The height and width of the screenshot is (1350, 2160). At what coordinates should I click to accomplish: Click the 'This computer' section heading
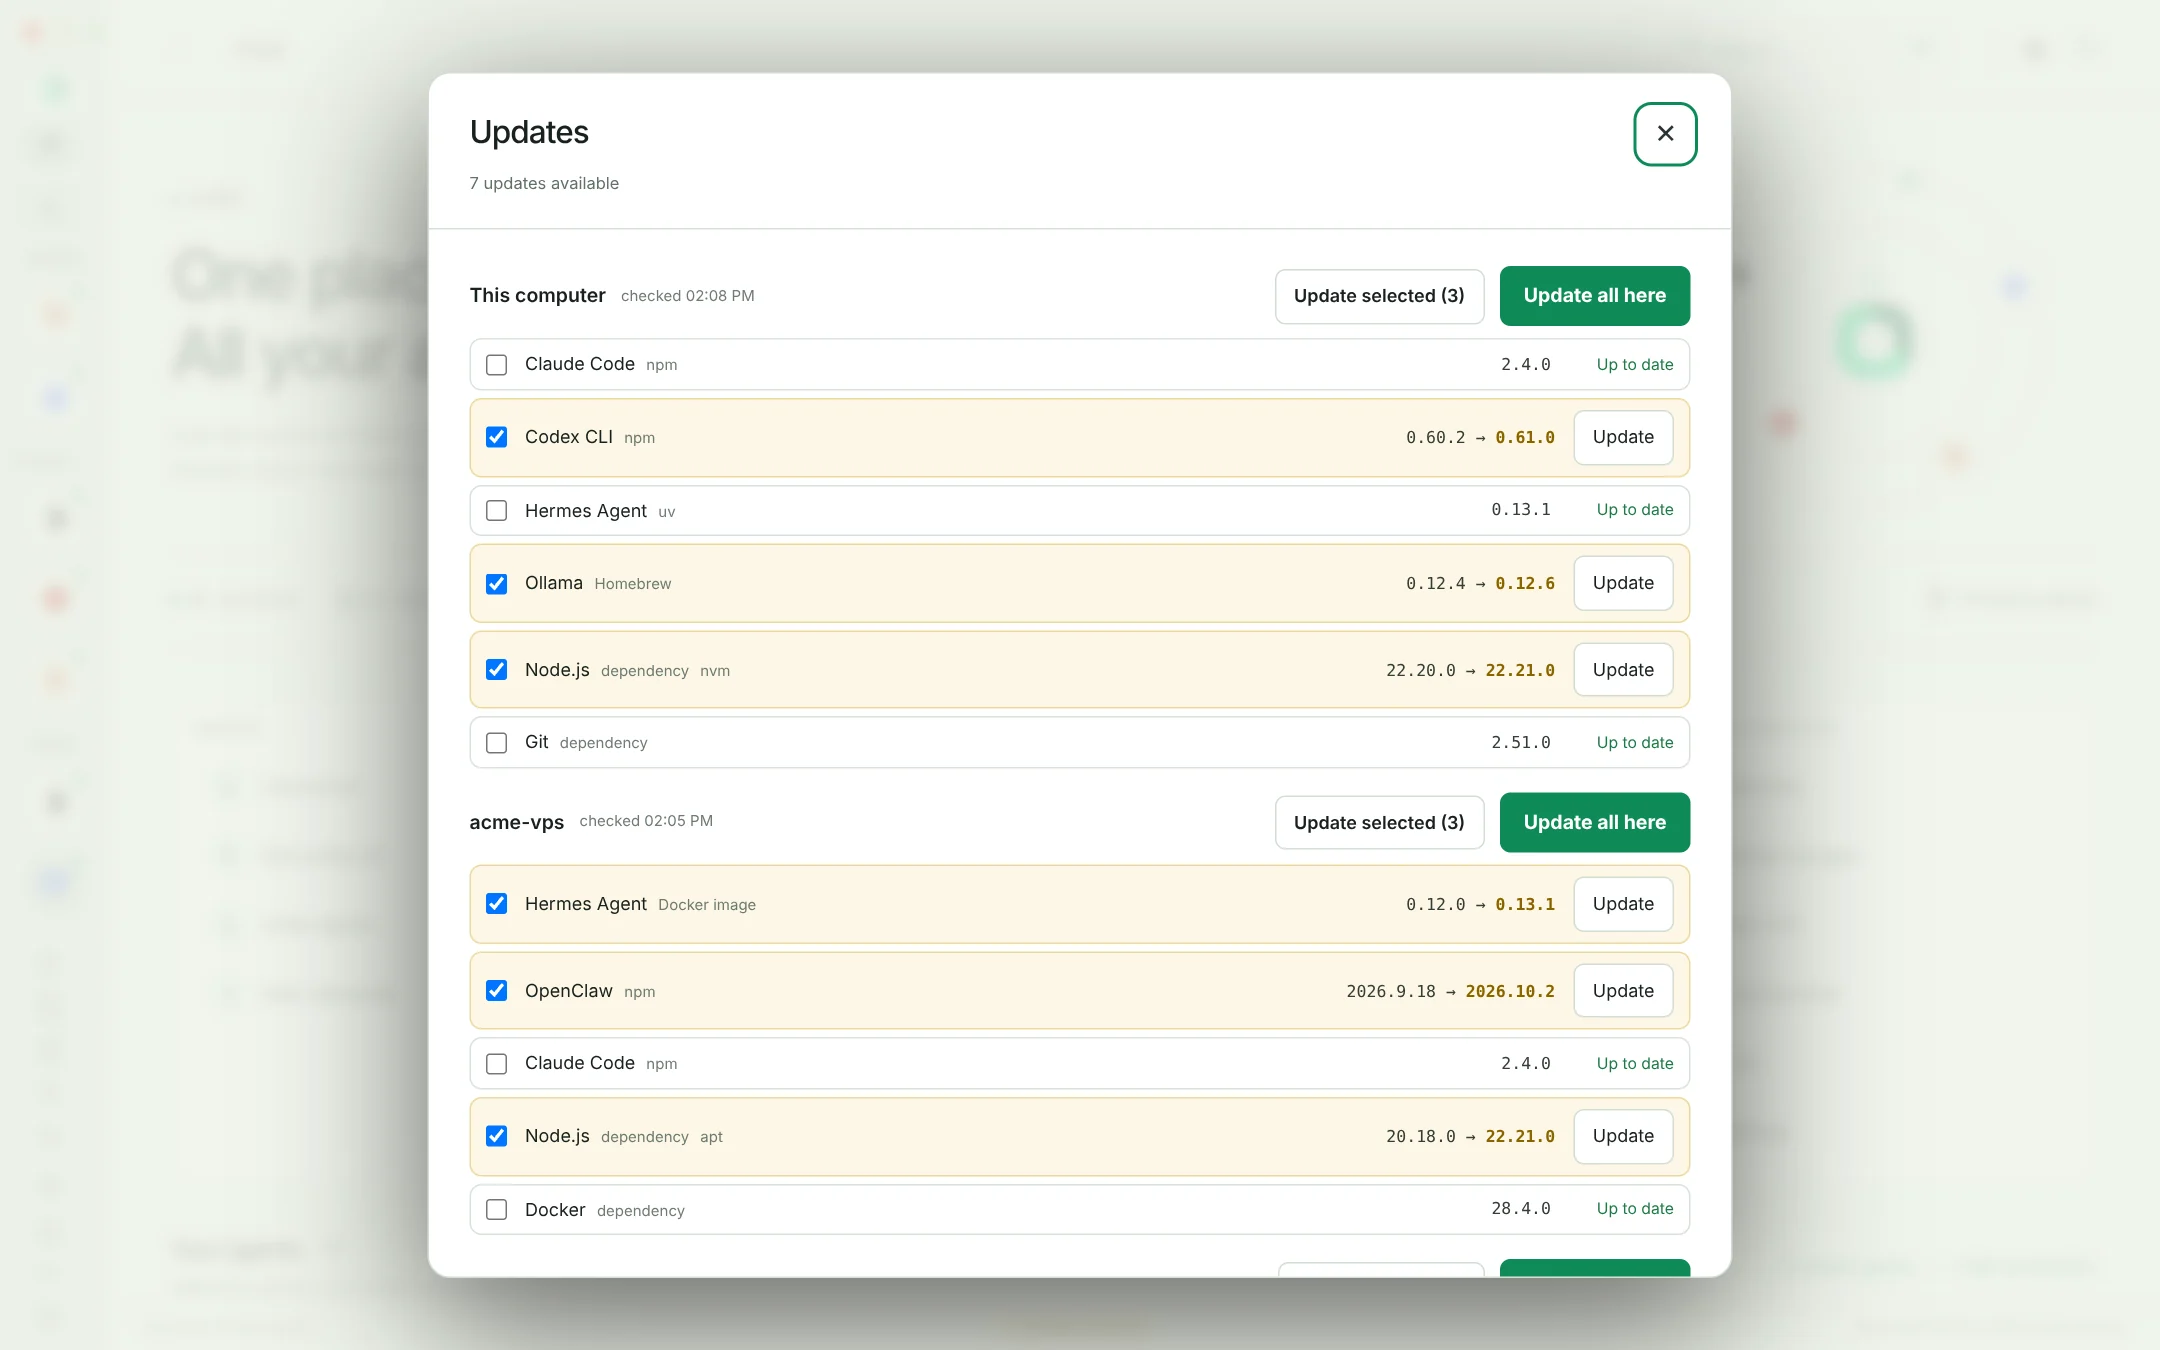tap(537, 295)
